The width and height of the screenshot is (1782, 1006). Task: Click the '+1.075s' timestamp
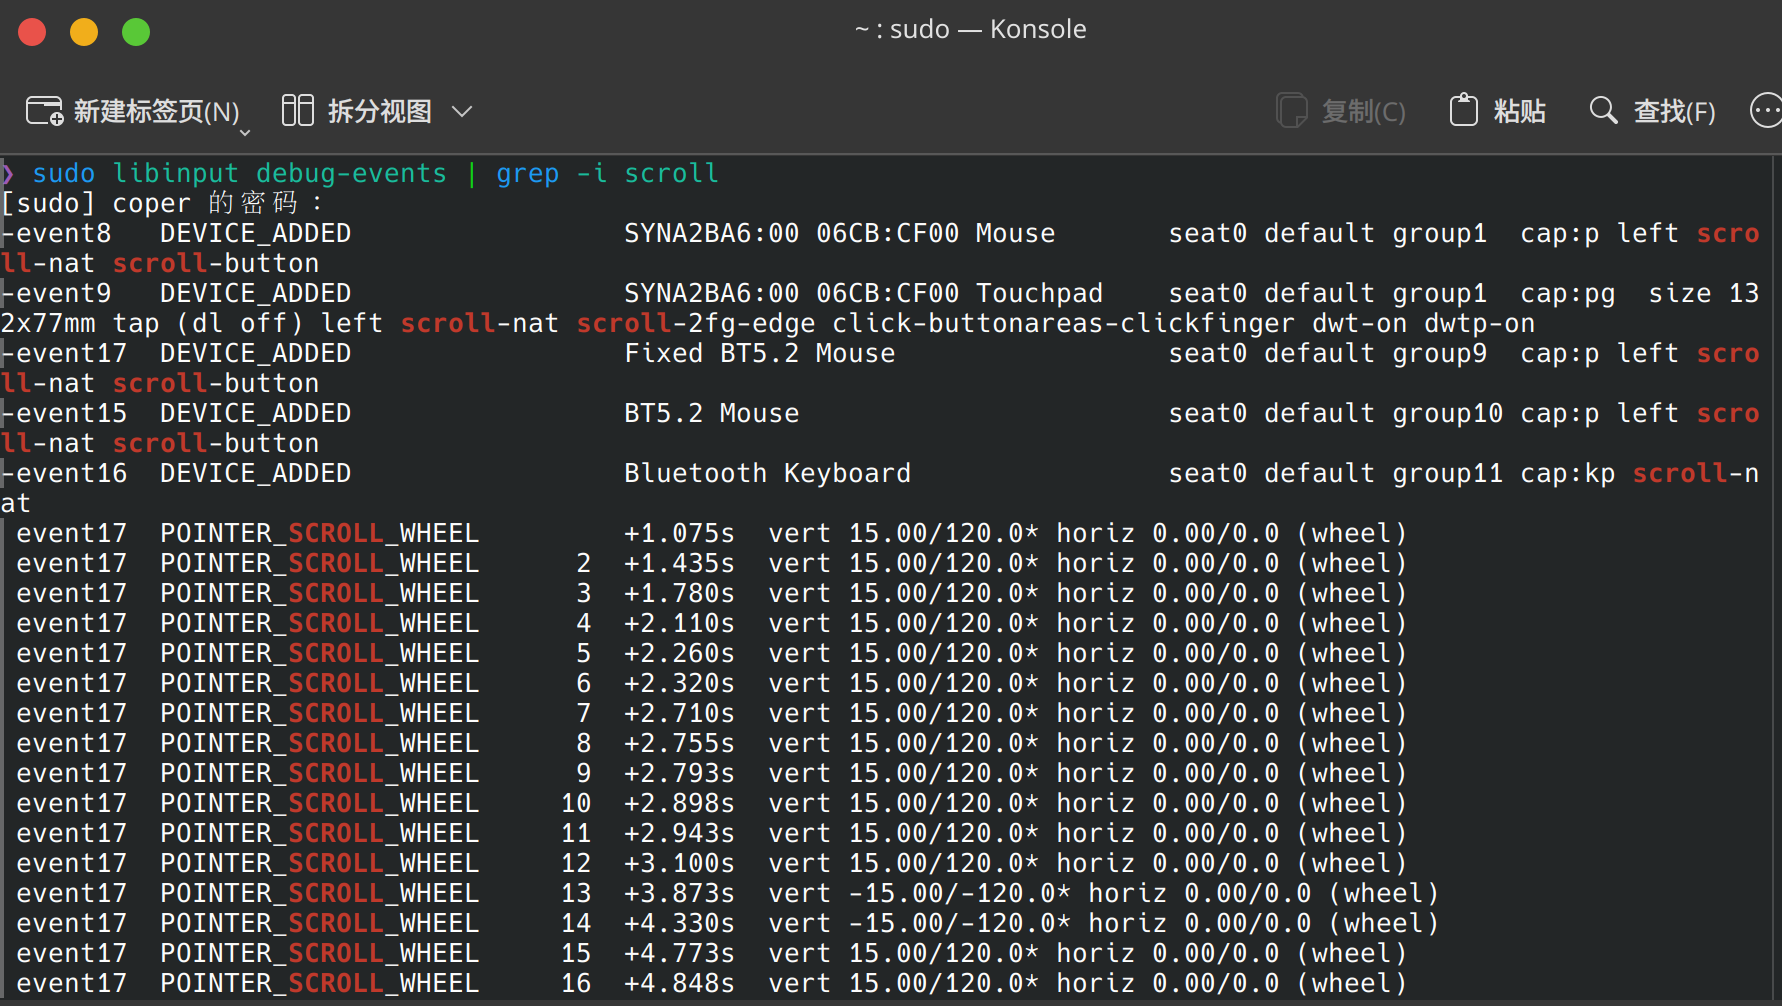pos(680,533)
